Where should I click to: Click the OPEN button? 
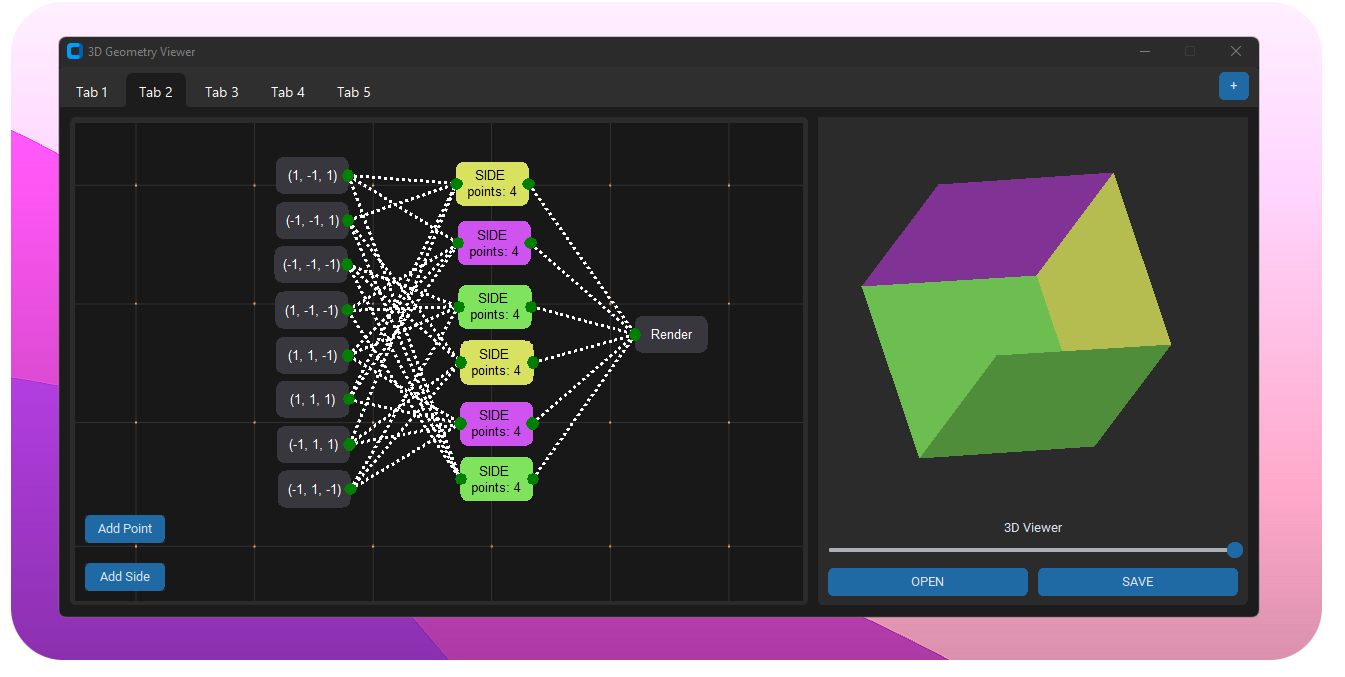(x=927, y=582)
